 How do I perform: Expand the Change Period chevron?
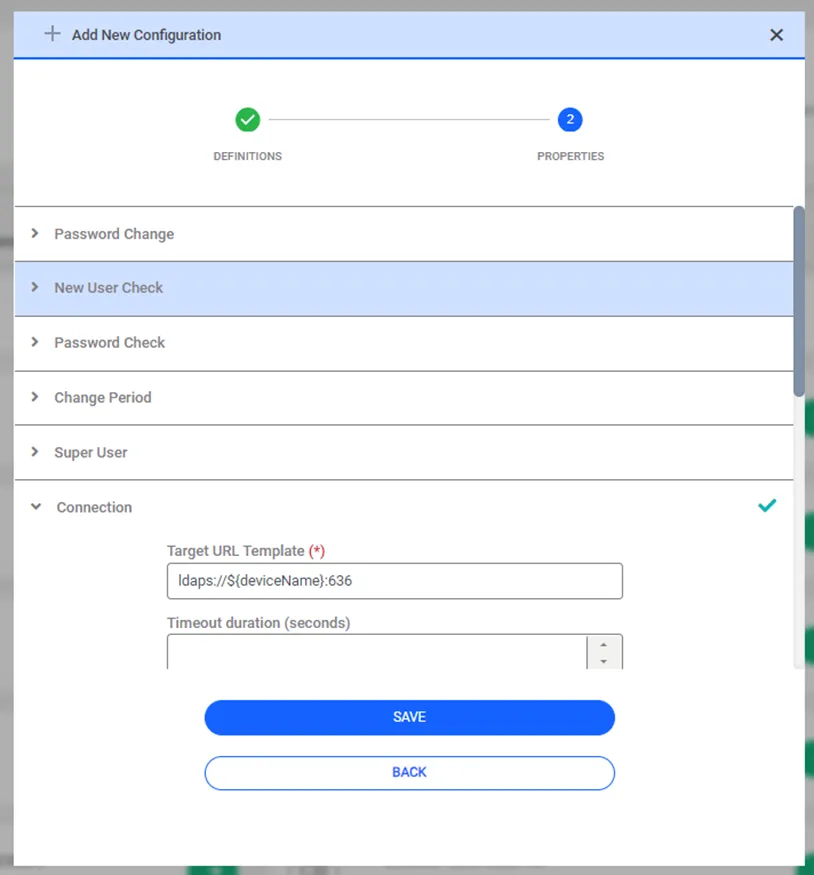(35, 397)
